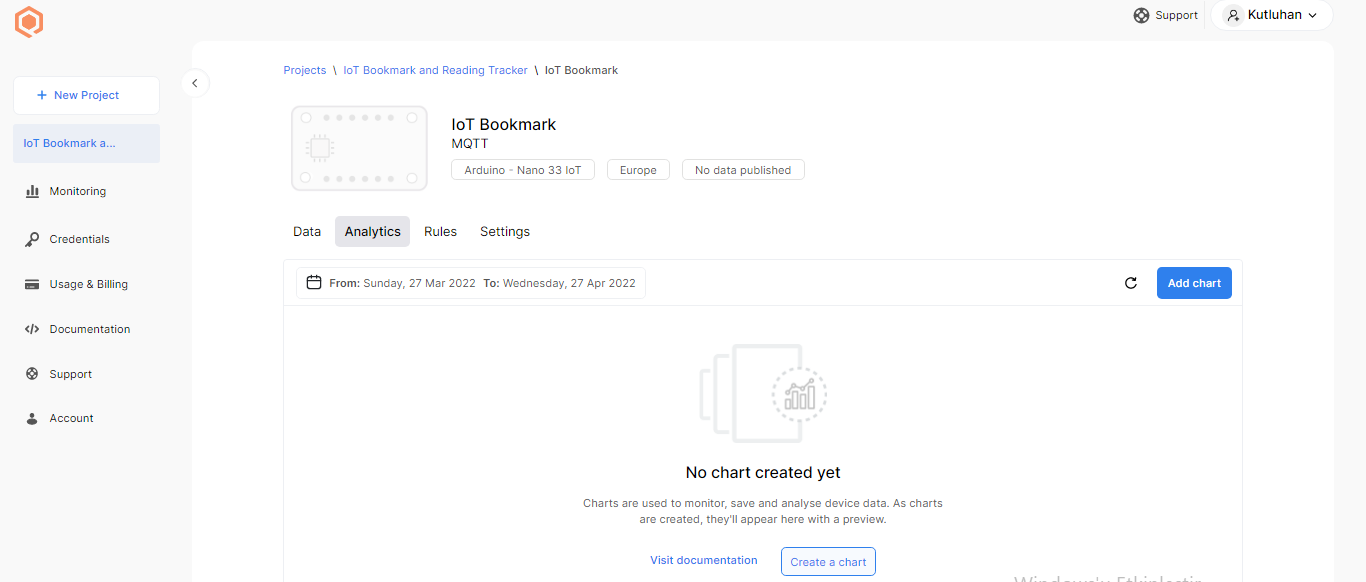Click Support in the top header
The width and height of the screenshot is (1366, 582).
1166,15
